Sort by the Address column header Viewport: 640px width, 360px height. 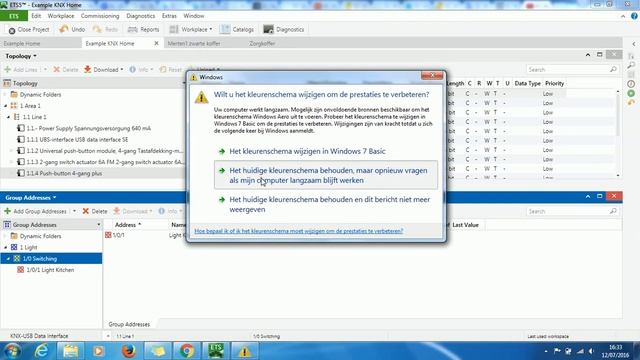(128, 225)
